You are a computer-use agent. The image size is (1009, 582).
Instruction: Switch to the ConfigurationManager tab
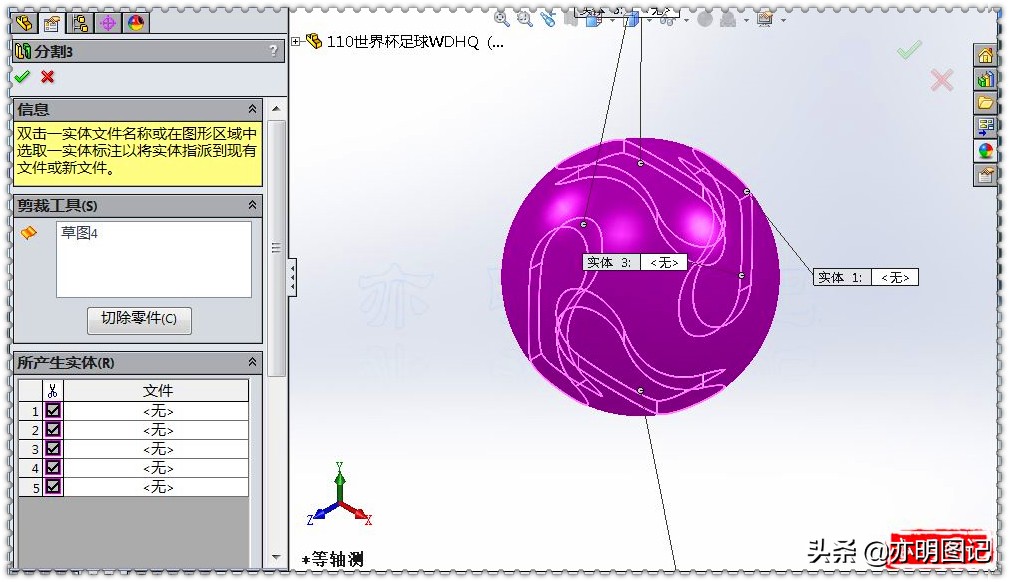click(80, 22)
